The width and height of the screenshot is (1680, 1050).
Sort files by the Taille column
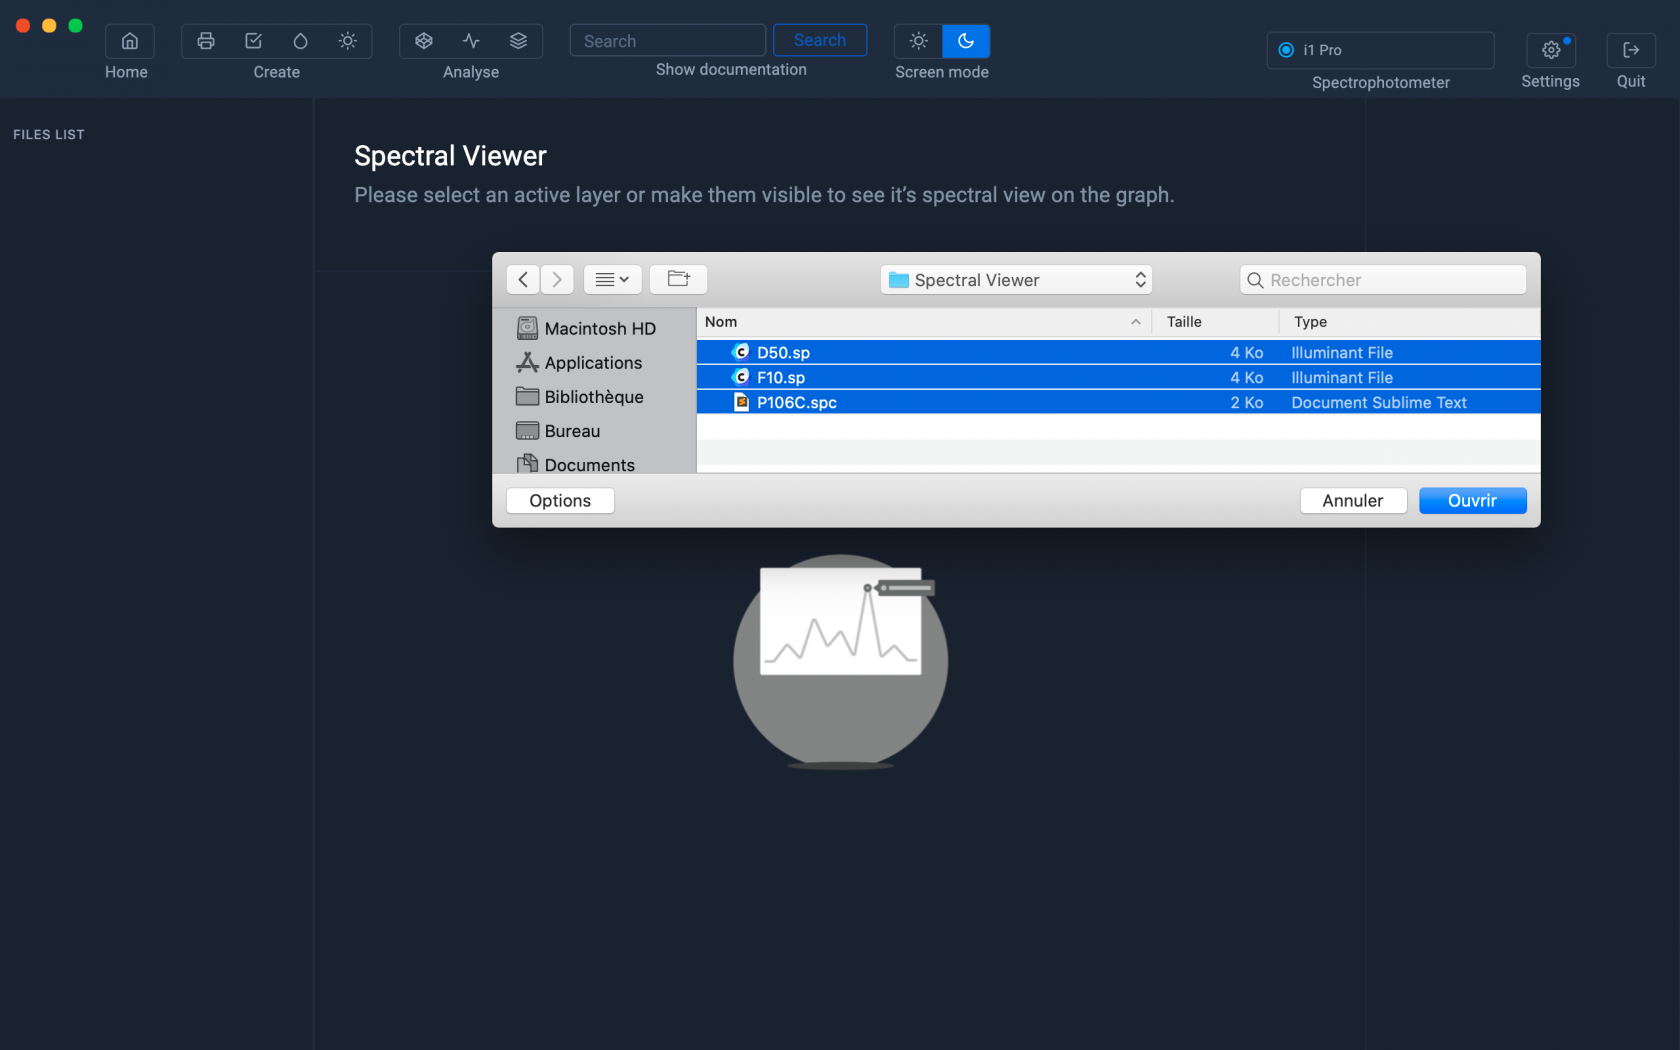[1216, 322]
